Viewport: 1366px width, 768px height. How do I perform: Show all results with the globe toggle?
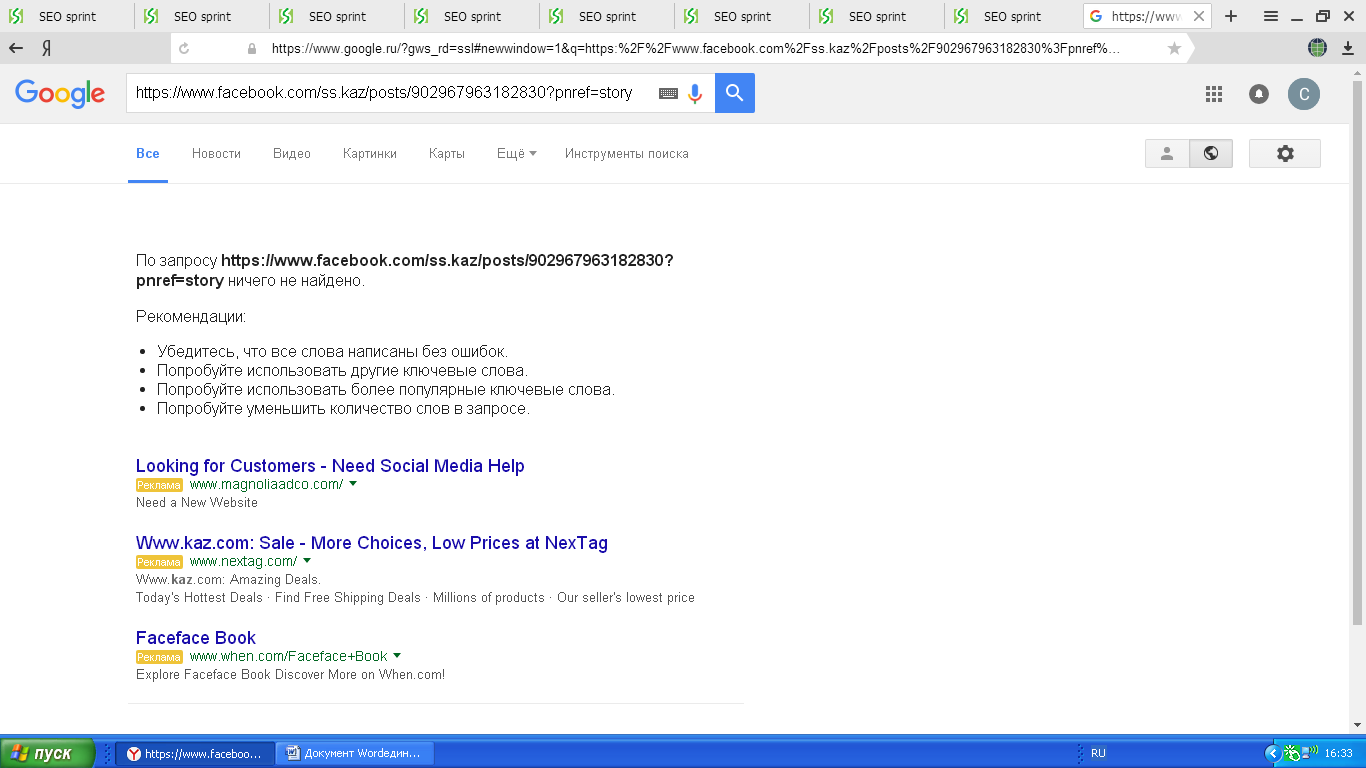pos(1211,153)
